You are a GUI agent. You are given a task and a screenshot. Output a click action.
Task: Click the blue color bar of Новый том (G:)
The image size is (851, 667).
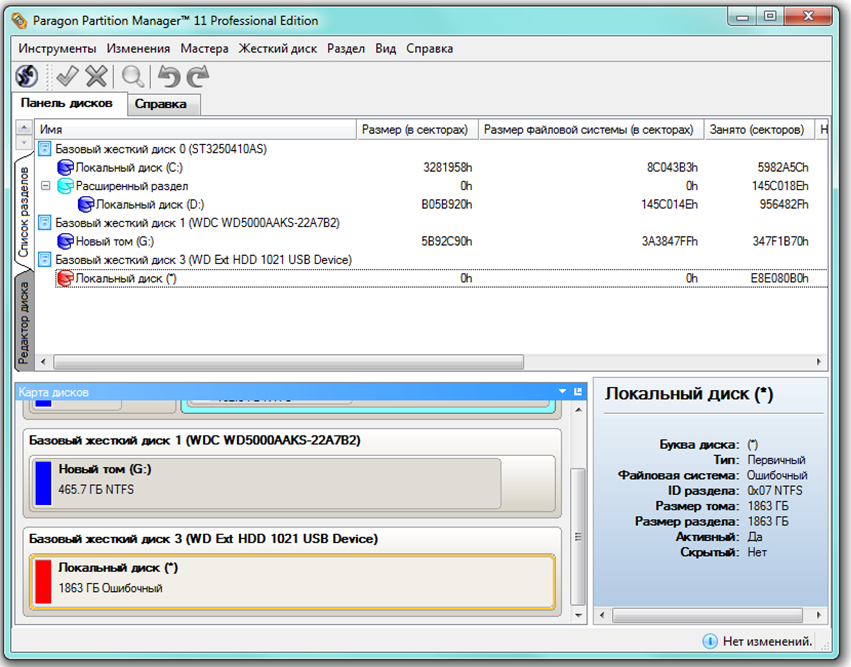click(43, 484)
